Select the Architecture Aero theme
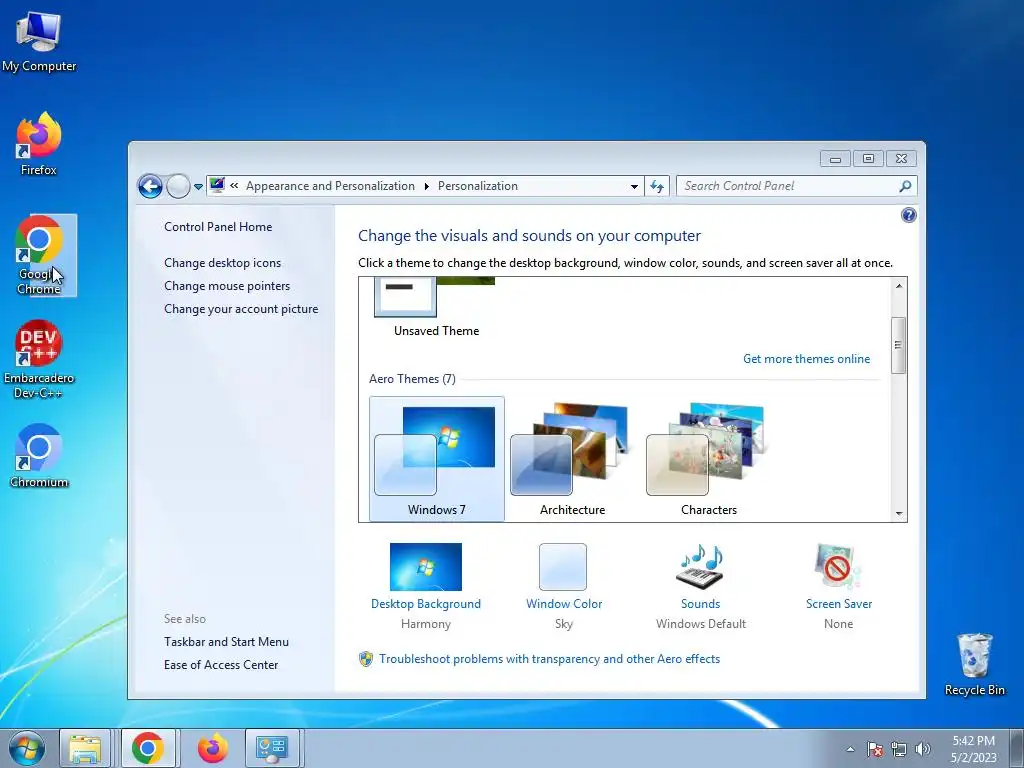The image size is (1024, 768). coord(572,458)
